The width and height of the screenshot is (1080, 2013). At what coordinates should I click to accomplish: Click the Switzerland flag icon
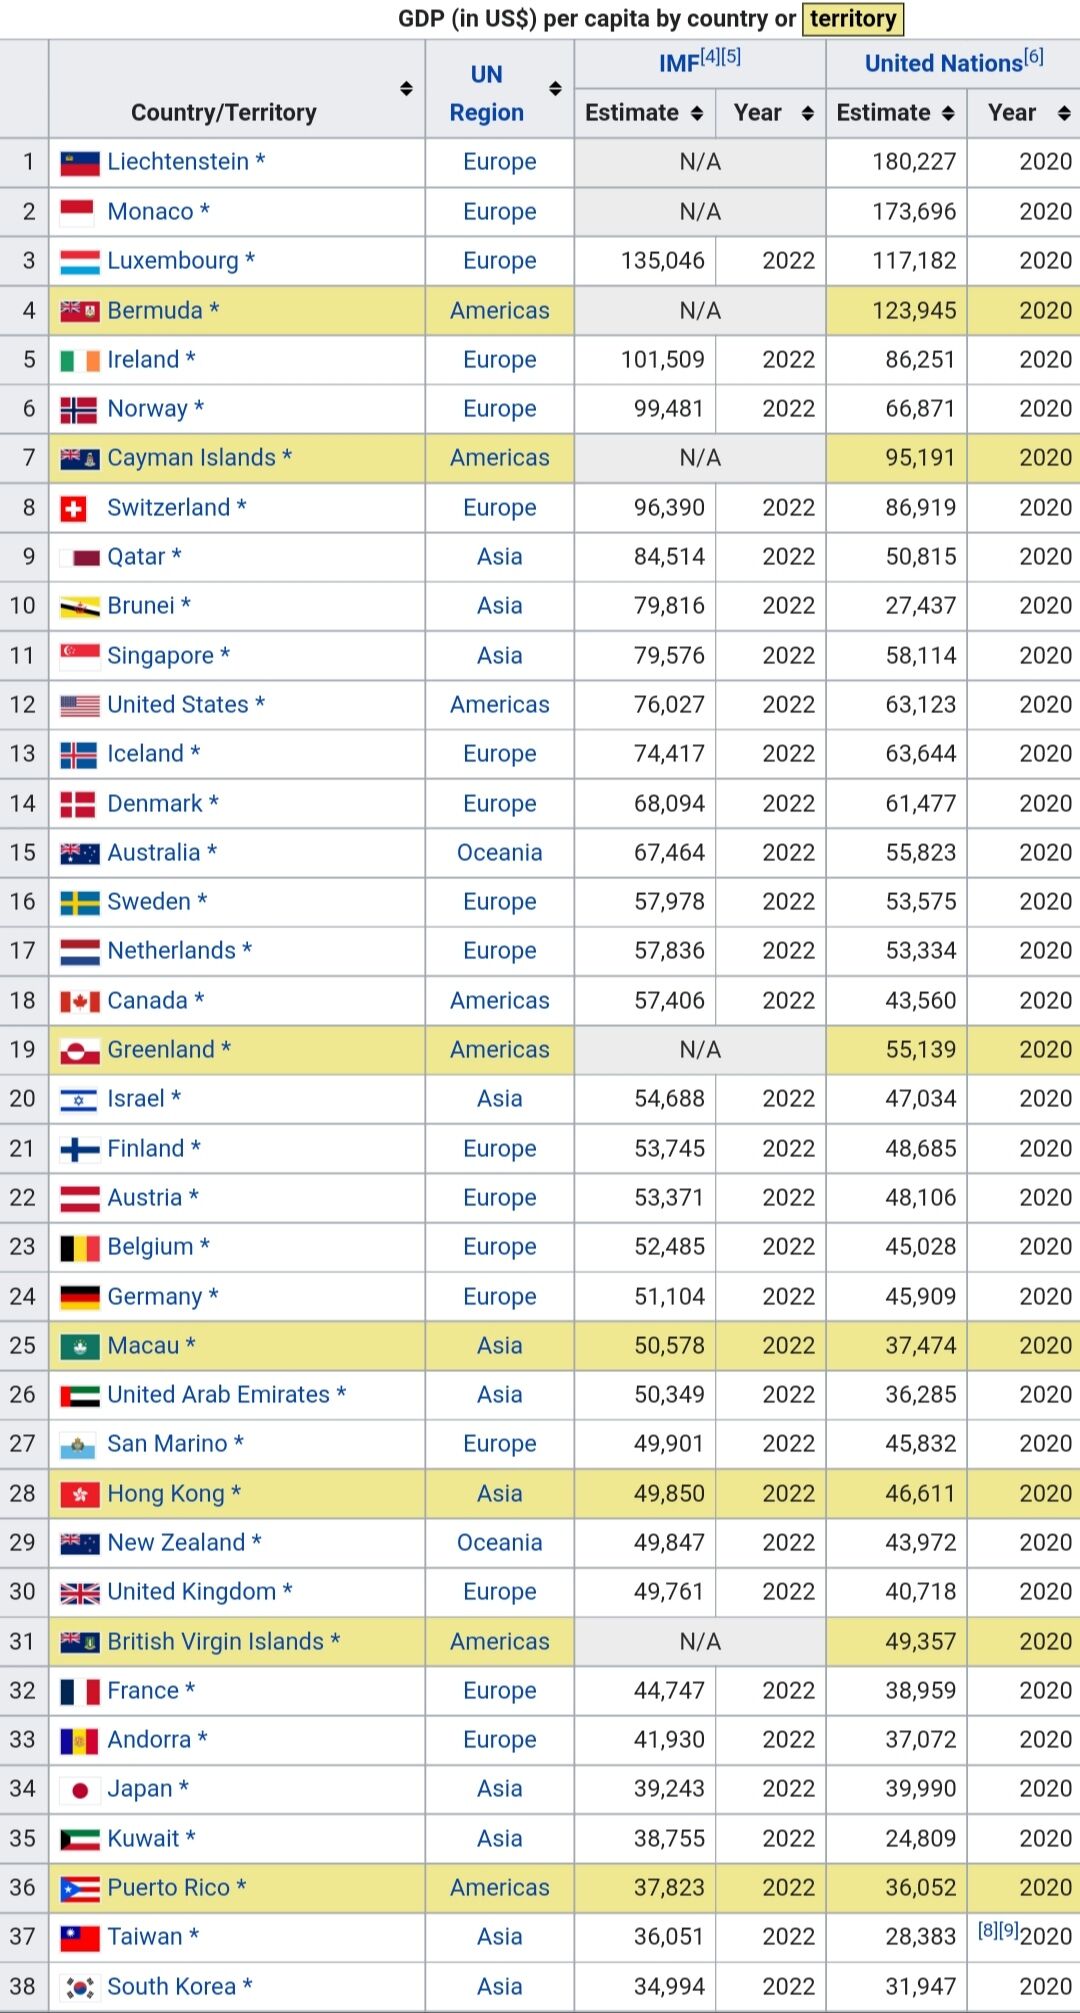(73, 508)
